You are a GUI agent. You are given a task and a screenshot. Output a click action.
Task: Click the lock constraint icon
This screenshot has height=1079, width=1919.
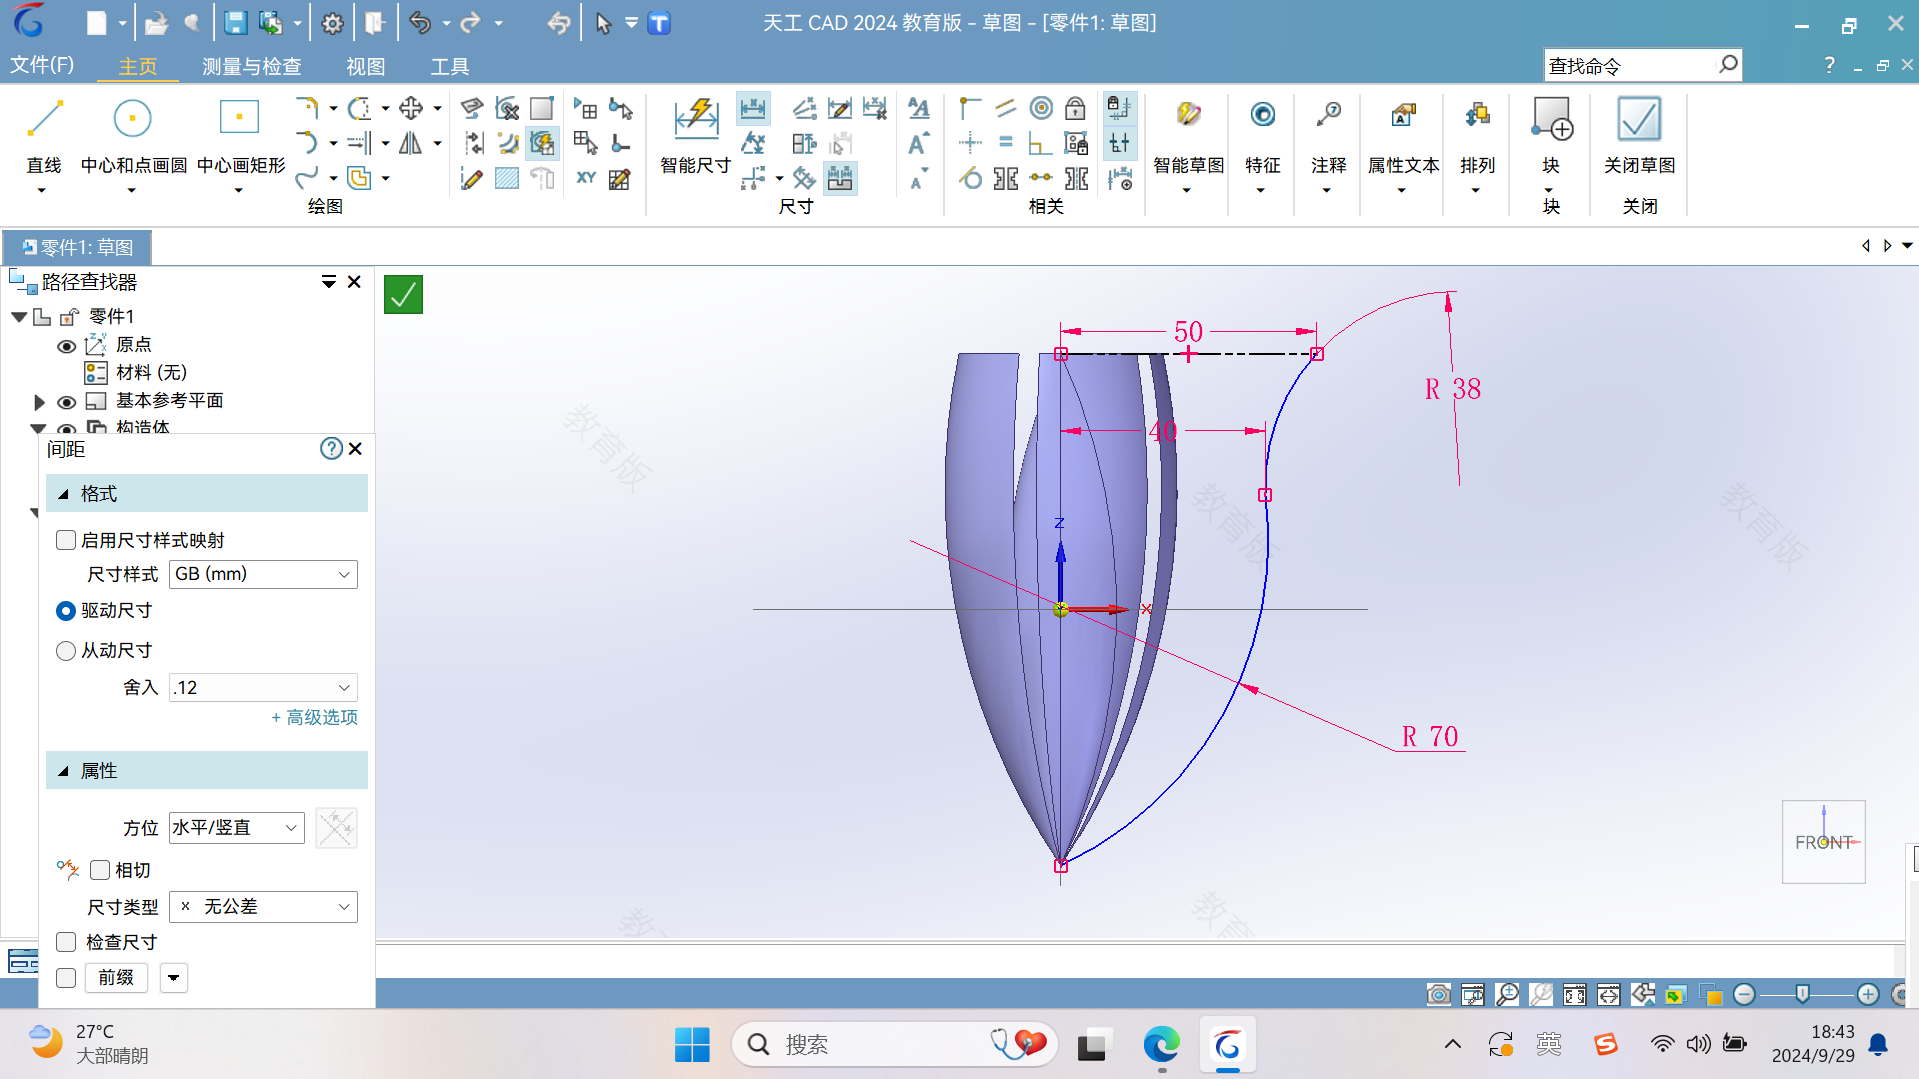(x=1075, y=108)
